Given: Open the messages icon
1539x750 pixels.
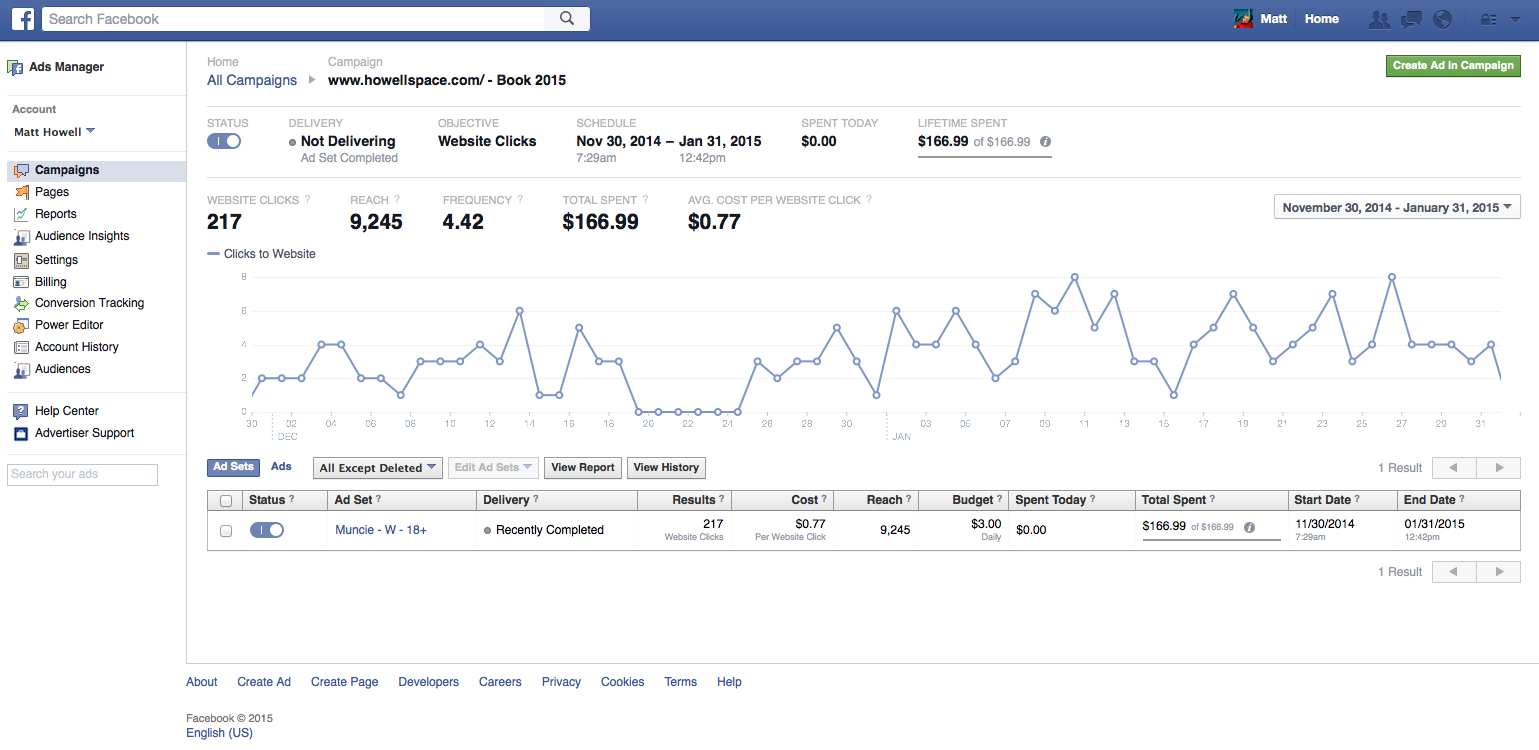Looking at the screenshot, I should pyautogui.click(x=1411, y=19).
